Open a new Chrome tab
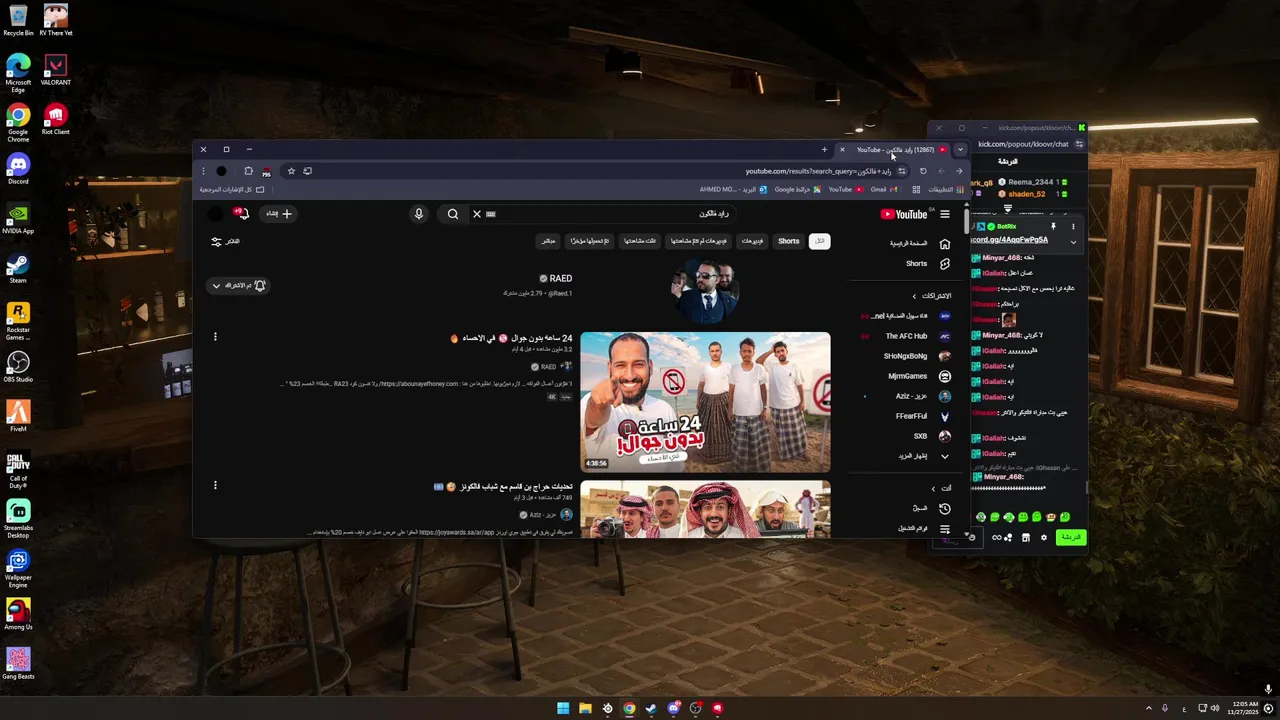 pos(824,150)
